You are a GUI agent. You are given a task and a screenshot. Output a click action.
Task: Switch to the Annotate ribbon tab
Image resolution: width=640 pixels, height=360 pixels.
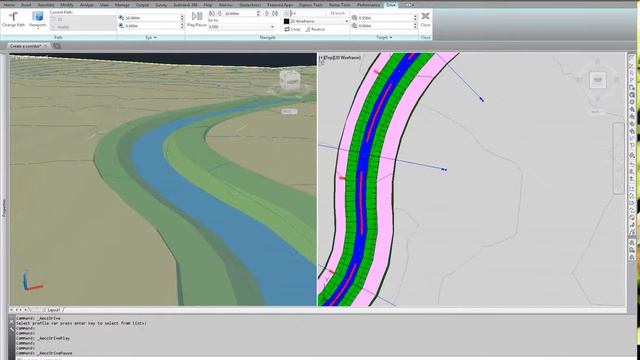coord(46,5)
